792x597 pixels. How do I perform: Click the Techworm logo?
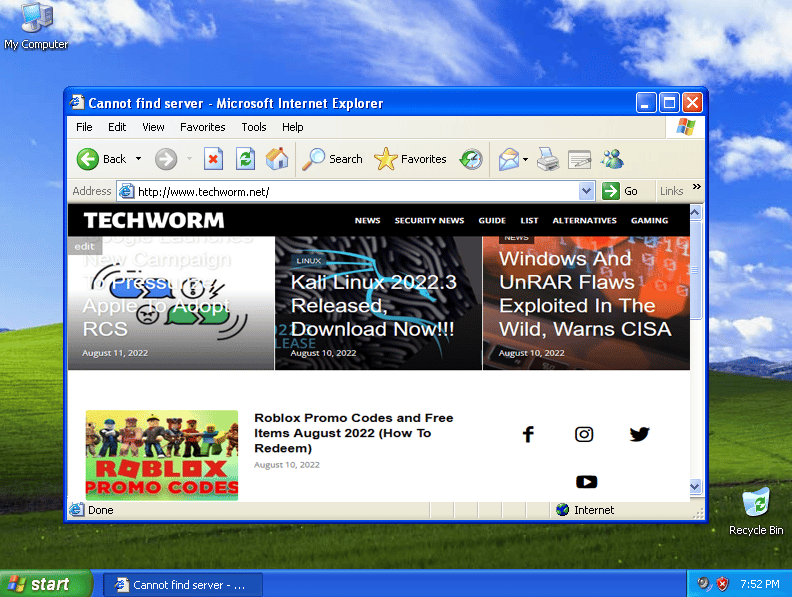coord(154,220)
